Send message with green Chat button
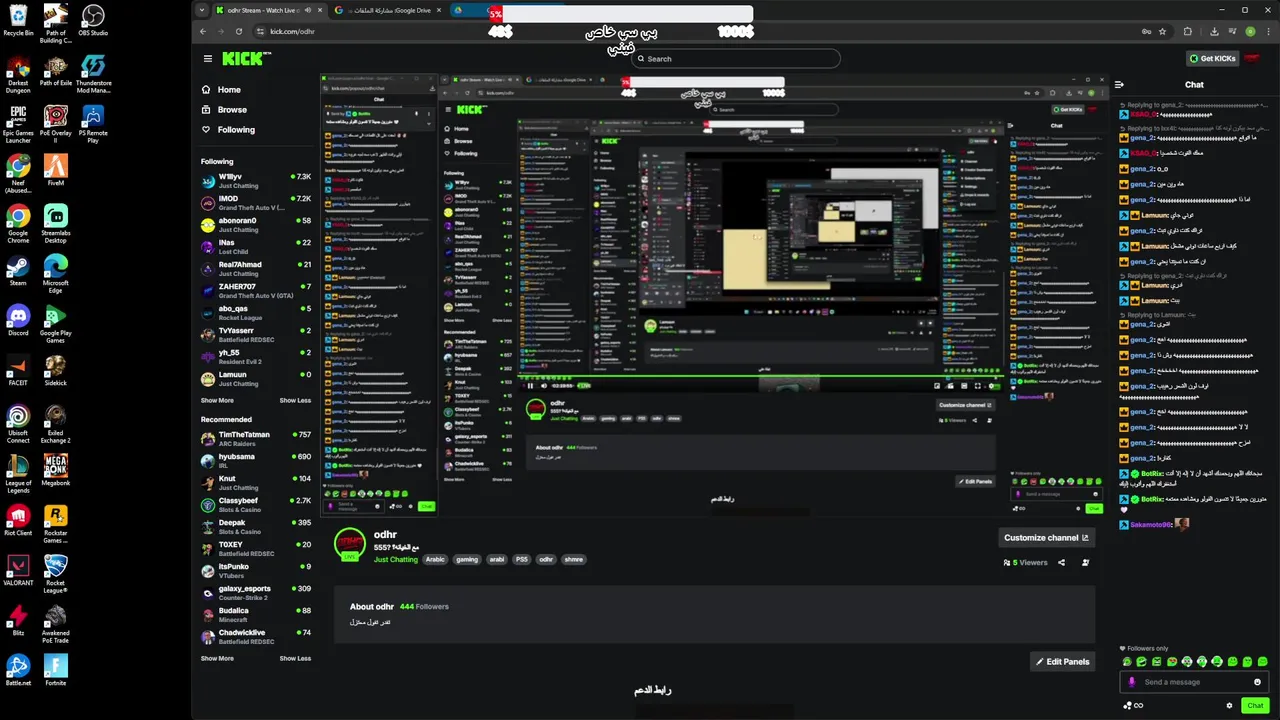Viewport: 1280px width, 720px height. click(x=1255, y=705)
